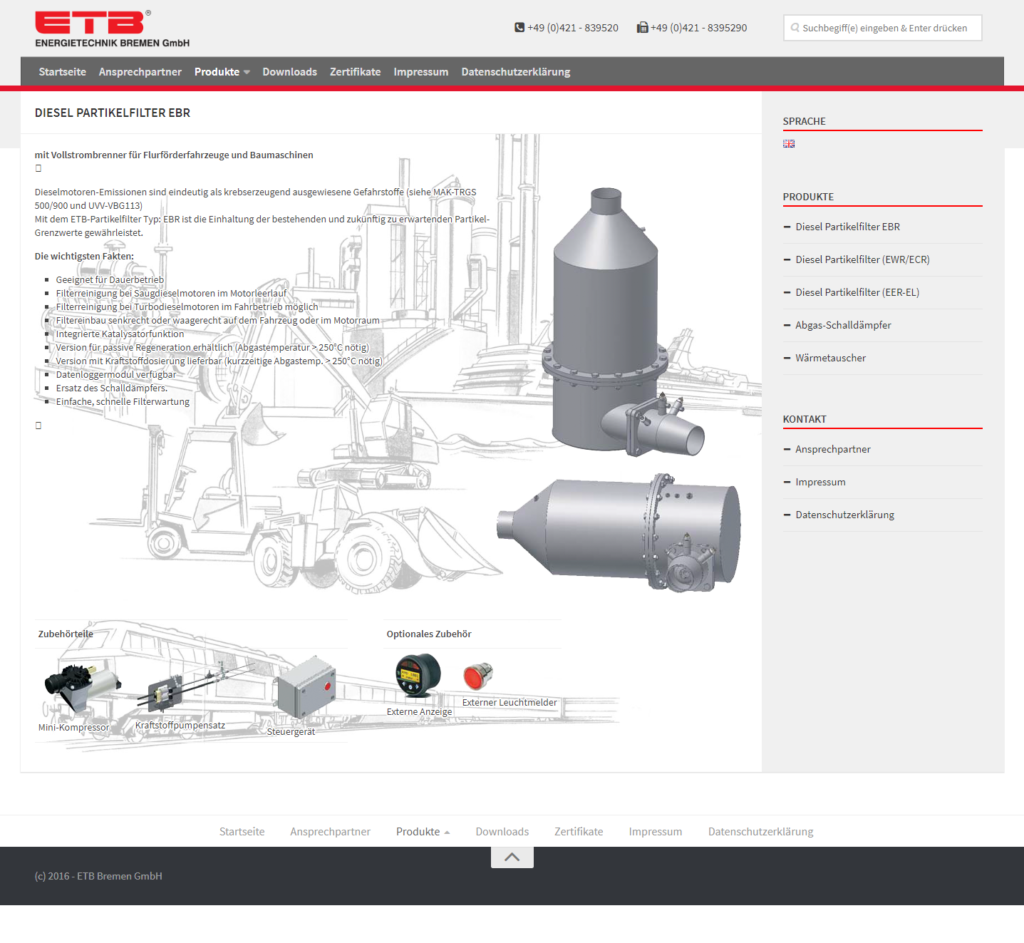This screenshot has width=1024, height=943.
Task: Go to Startseite in the top navigation
Action: 62,72
